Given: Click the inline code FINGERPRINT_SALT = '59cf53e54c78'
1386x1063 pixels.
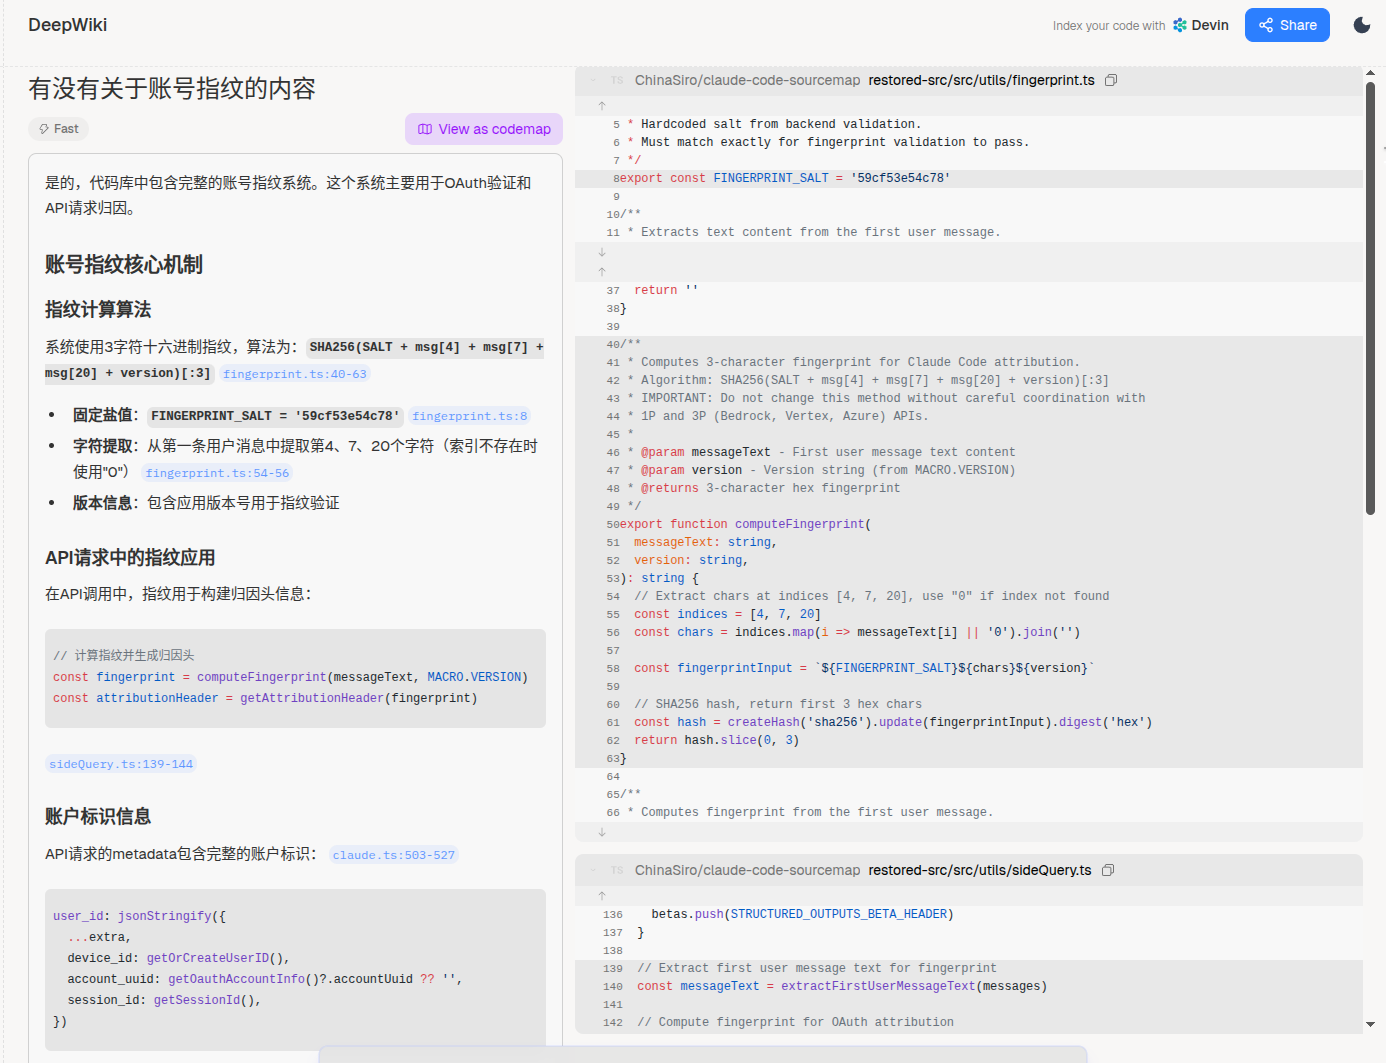Looking at the screenshot, I should click(275, 416).
